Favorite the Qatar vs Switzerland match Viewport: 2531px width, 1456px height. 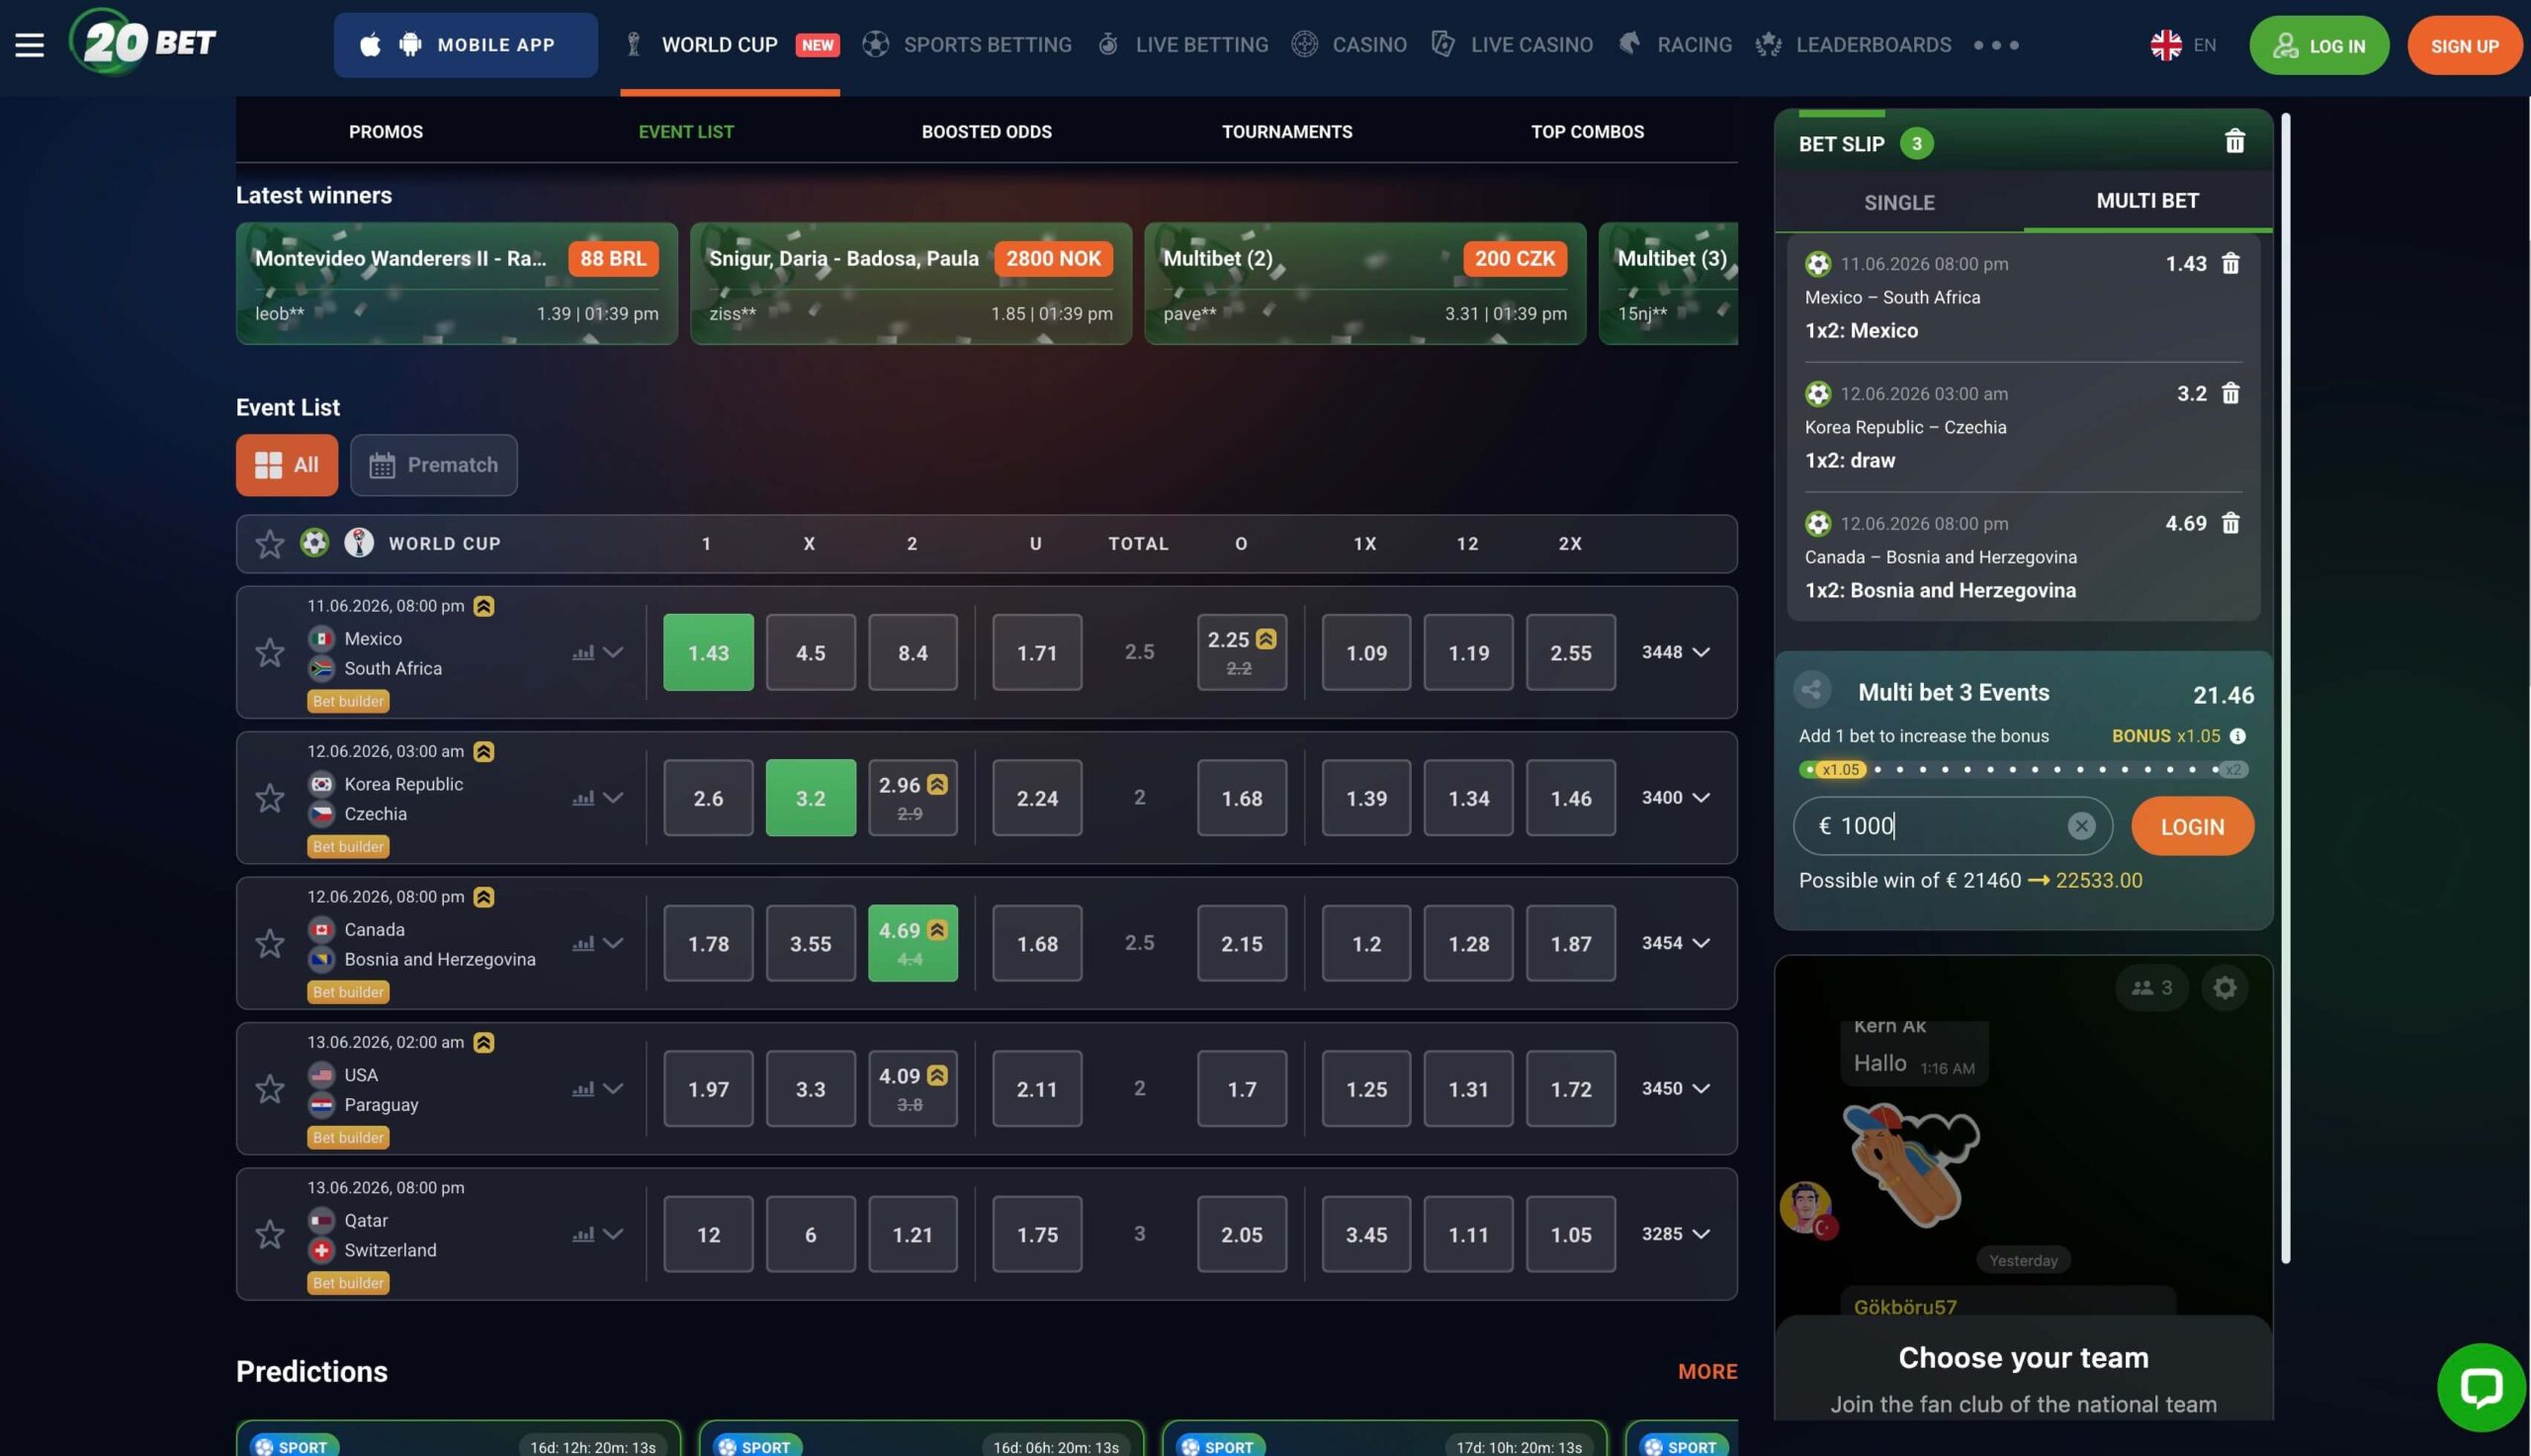pos(270,1234)
